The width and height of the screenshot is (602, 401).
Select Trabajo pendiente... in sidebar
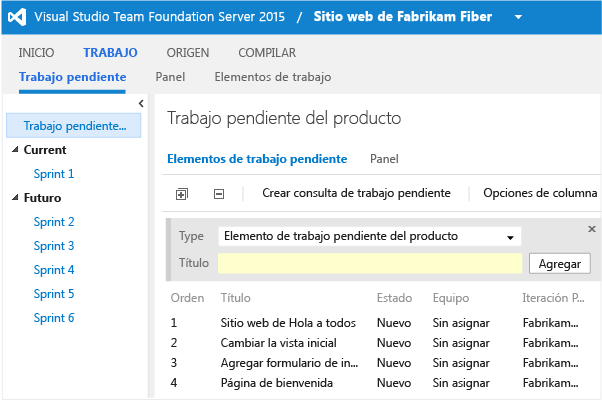click(x=74, y=126)
